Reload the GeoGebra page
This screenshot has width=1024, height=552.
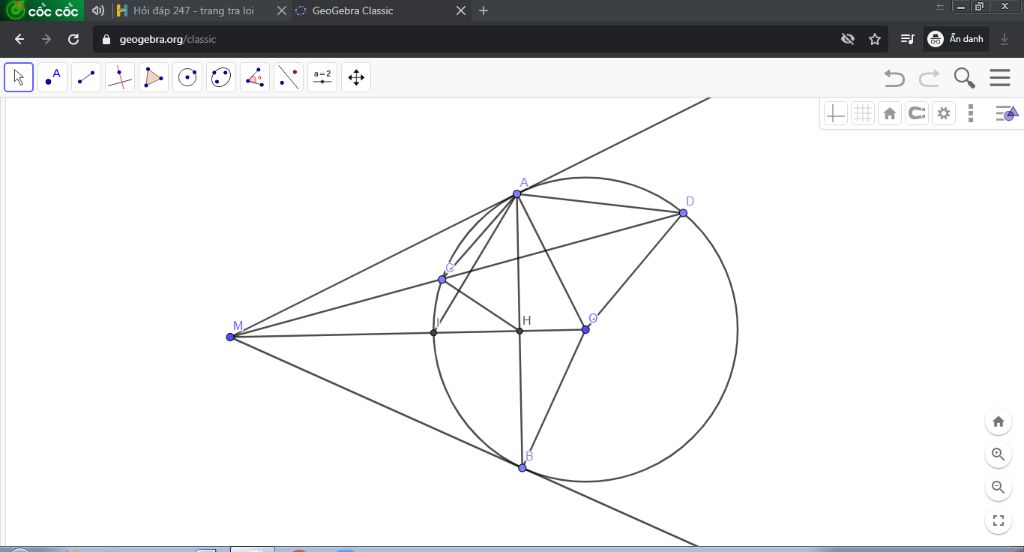pyautogui.click(x=73, y=39)
